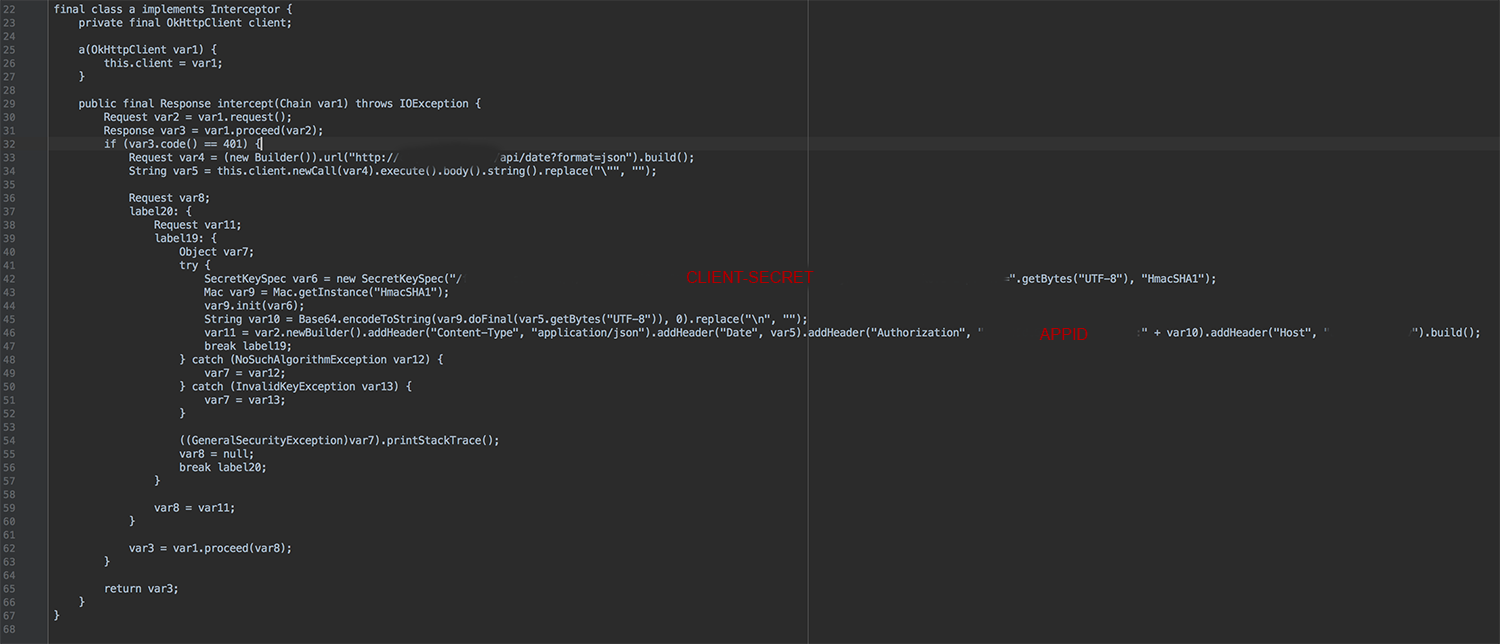
Task: Click the 'try {' keyword line
Action: click(x=195, y=265)
